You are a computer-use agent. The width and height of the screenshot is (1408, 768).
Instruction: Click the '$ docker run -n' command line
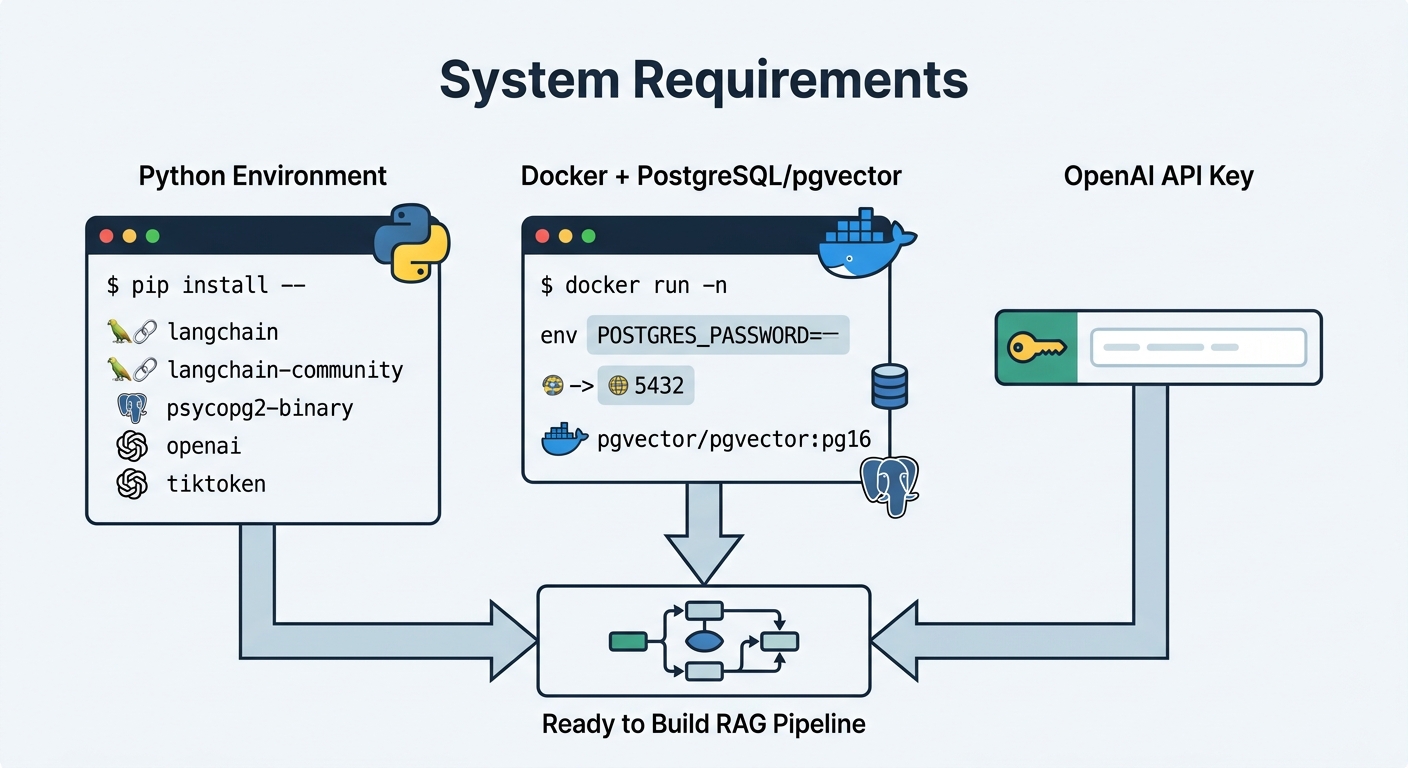click(634, 286)
